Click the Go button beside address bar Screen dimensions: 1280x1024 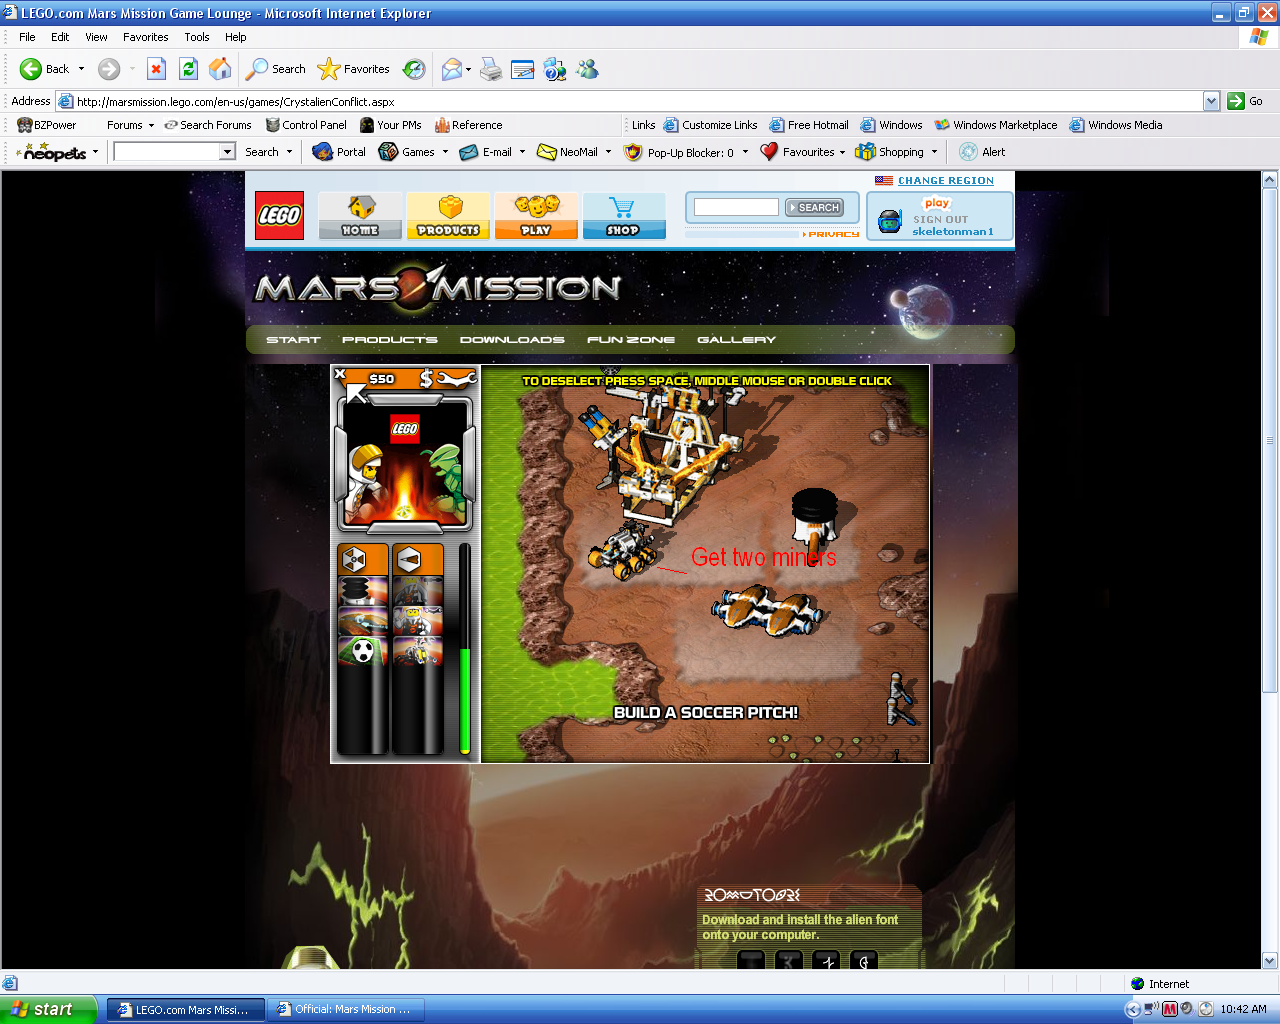pos(1245,101)
